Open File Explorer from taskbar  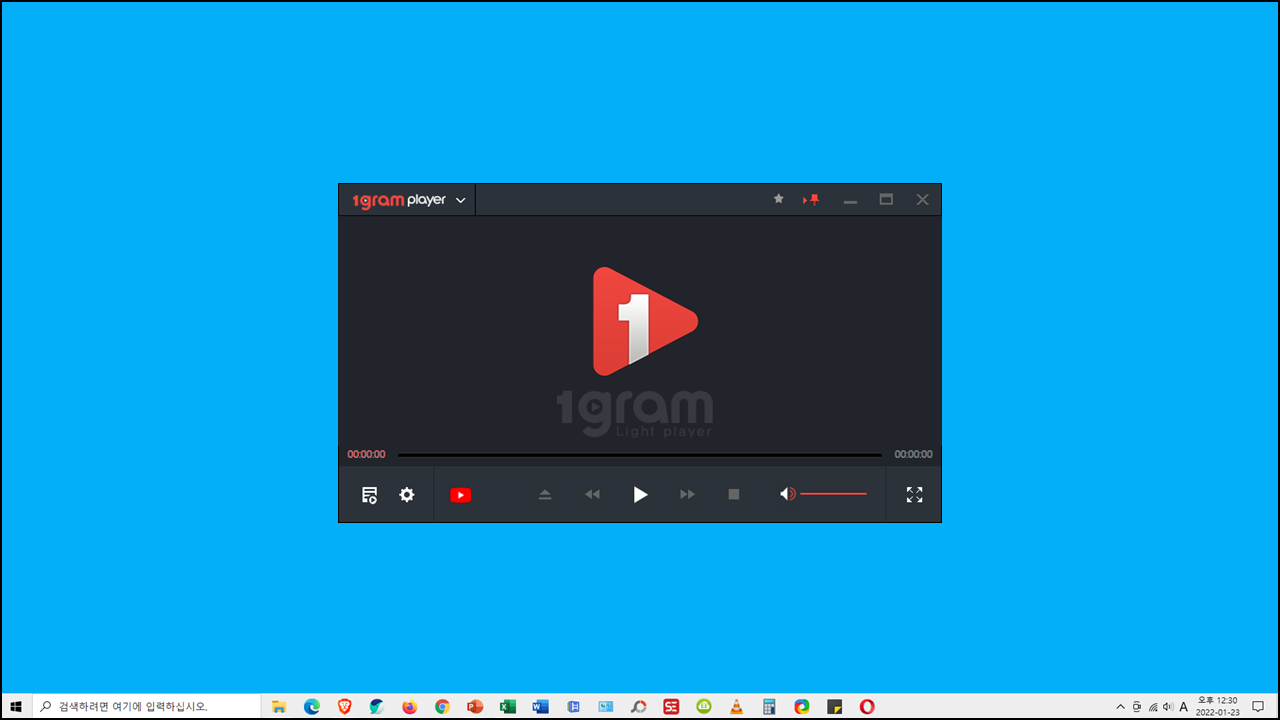tap(279, 706)
